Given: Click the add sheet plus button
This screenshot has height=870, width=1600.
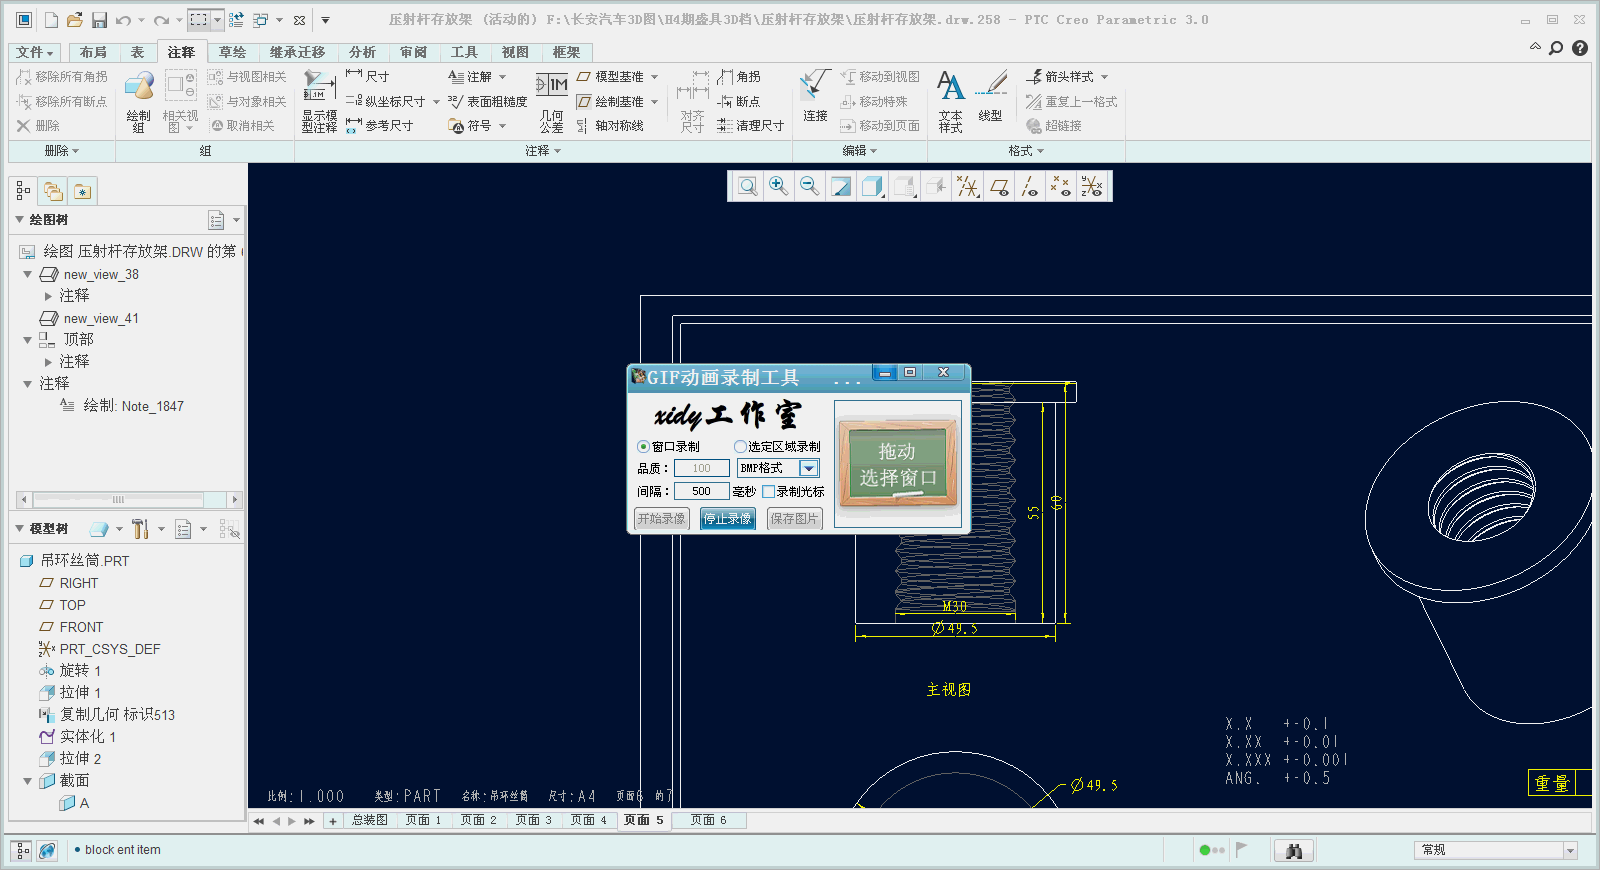Looking at the screenshot, I should point(333,821).
